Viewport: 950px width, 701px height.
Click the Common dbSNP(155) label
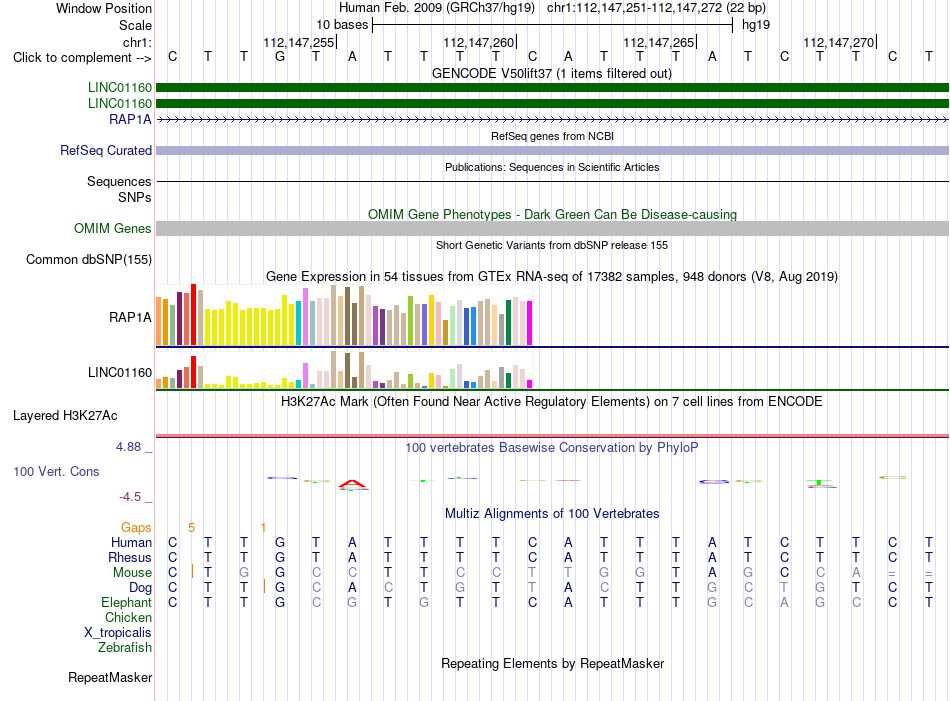[88, 259]
